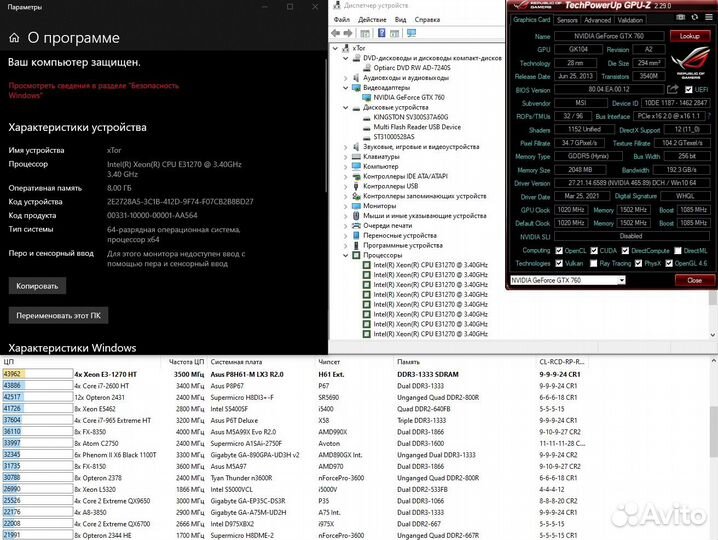This screenshot has height=540, width=718.
Task: Click GPU-Z refresh icon
Action: [x=695, y=17]
